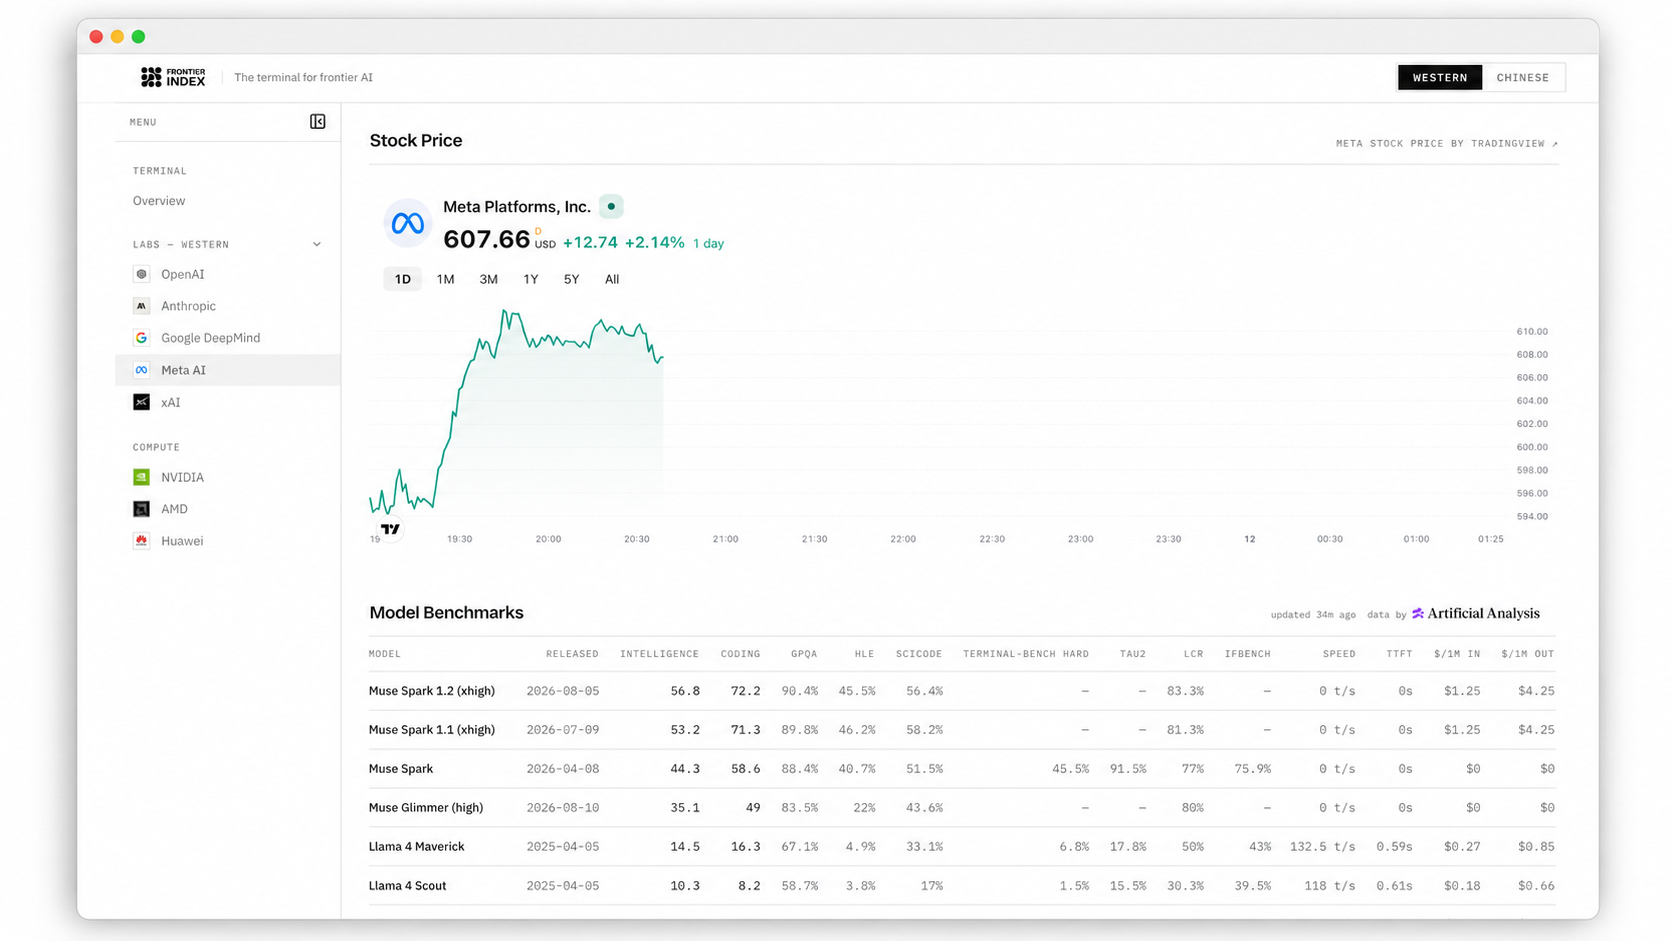
Task: Click the OpenAI logo icon in sidebar
Action: tap(141, 274)
